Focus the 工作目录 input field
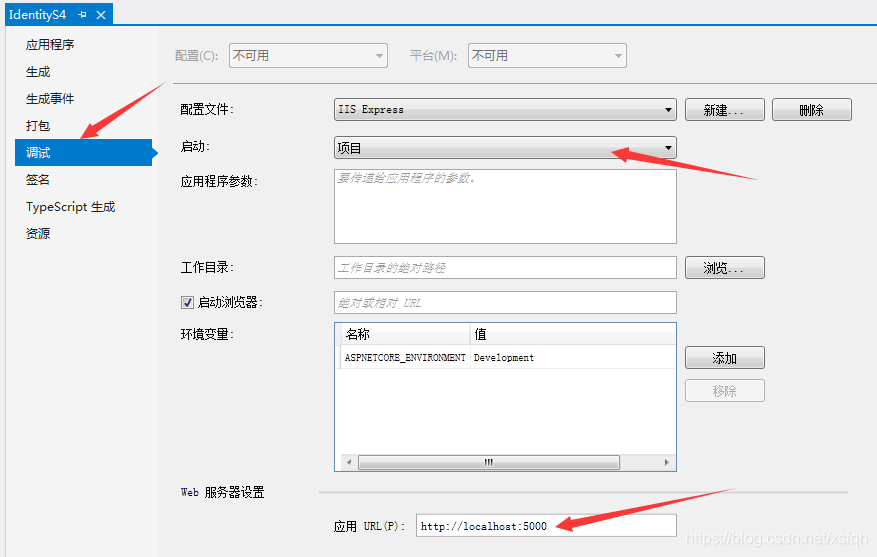Screen dimensions: 877x557 click(505, 267)
